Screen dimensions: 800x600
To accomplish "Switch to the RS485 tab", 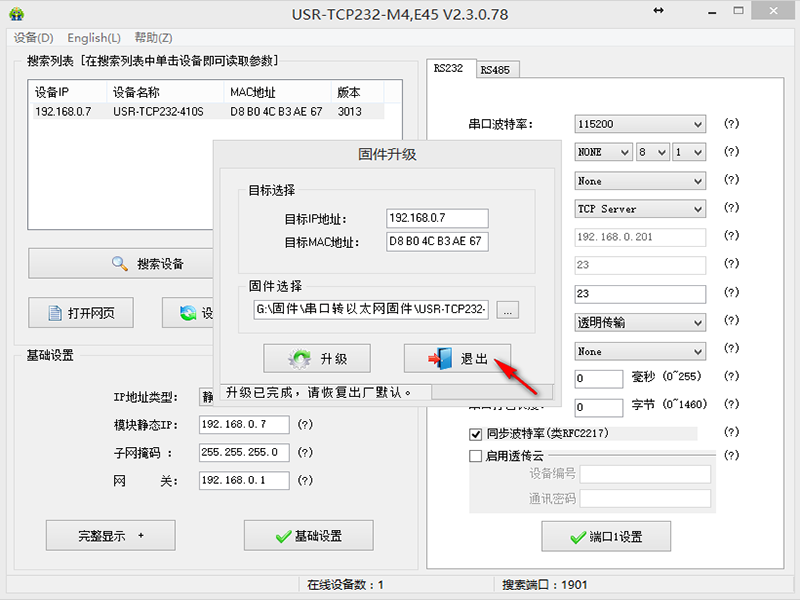I will coord(495,70).
